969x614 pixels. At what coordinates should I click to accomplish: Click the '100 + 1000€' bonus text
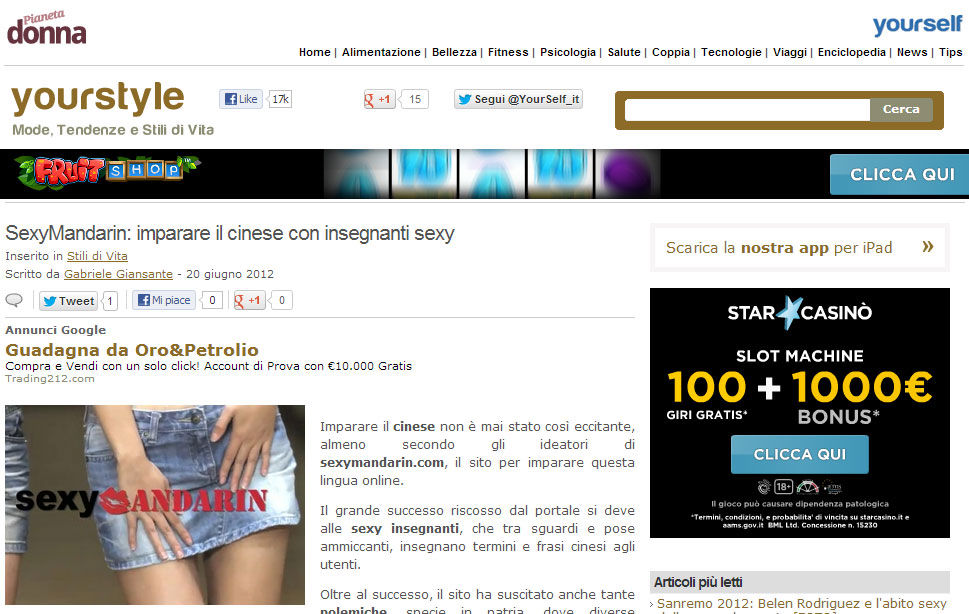[x=800, y=387]
